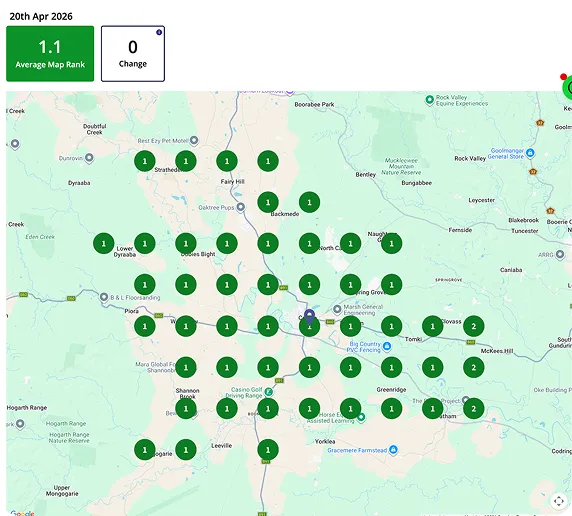Open the Rest Ezy Pet Motel map pin
572x516 pixels.
tap(194, 140)
